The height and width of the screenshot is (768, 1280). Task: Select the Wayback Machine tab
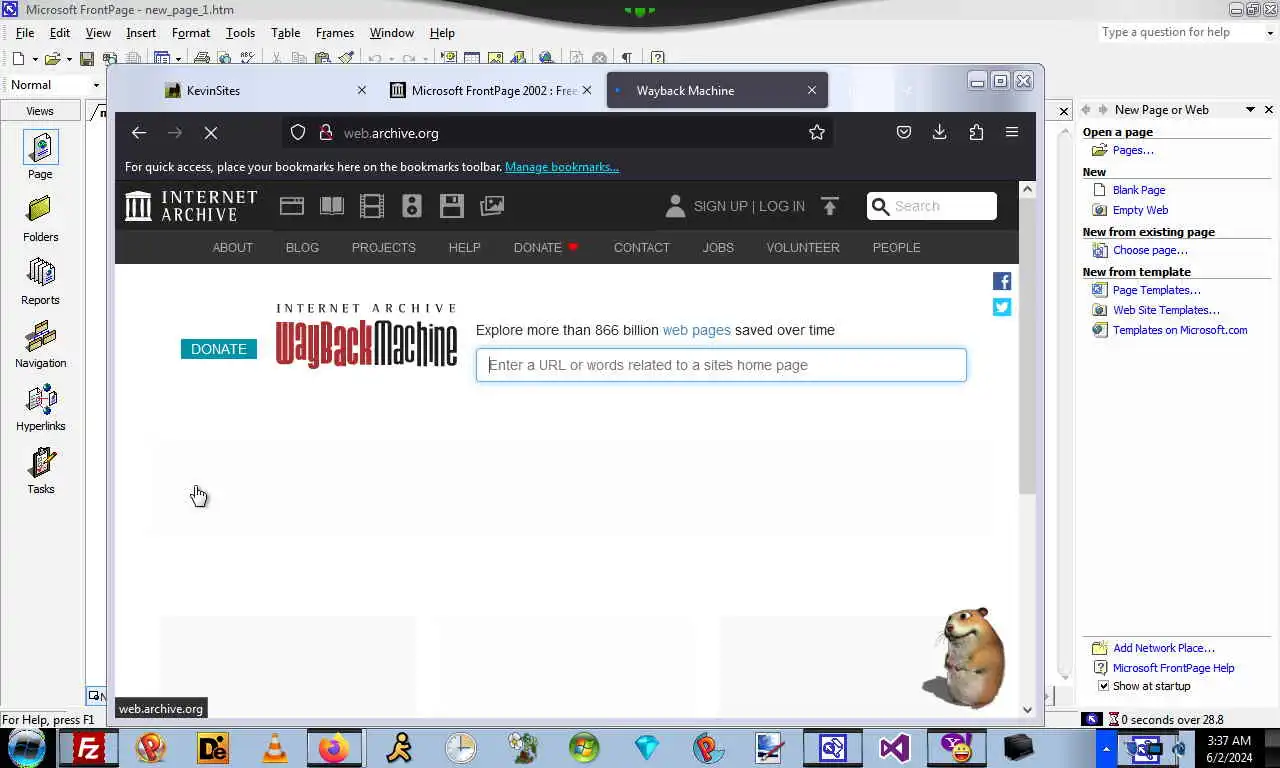[717, 90]
